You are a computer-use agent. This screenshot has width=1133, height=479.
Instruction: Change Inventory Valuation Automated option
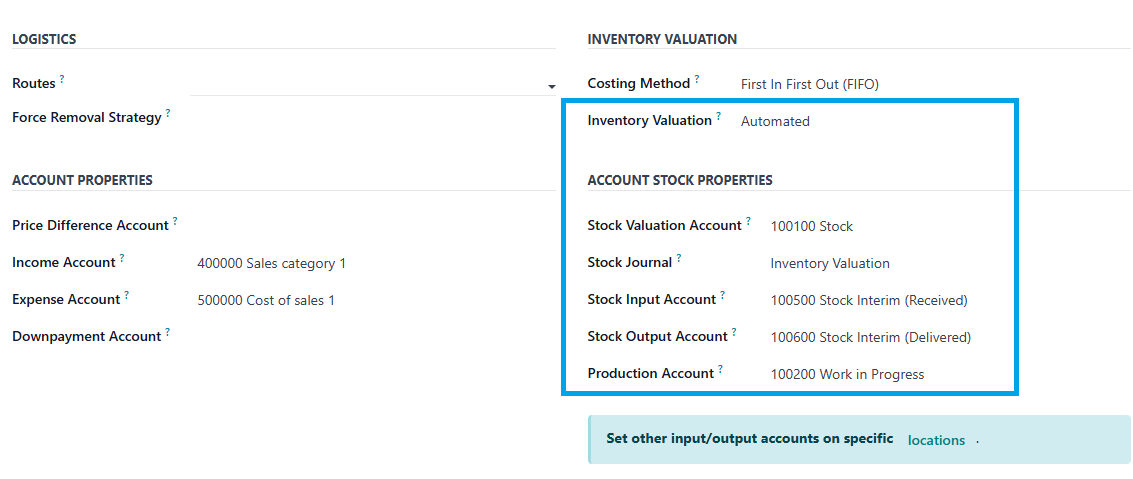[775, 121]
